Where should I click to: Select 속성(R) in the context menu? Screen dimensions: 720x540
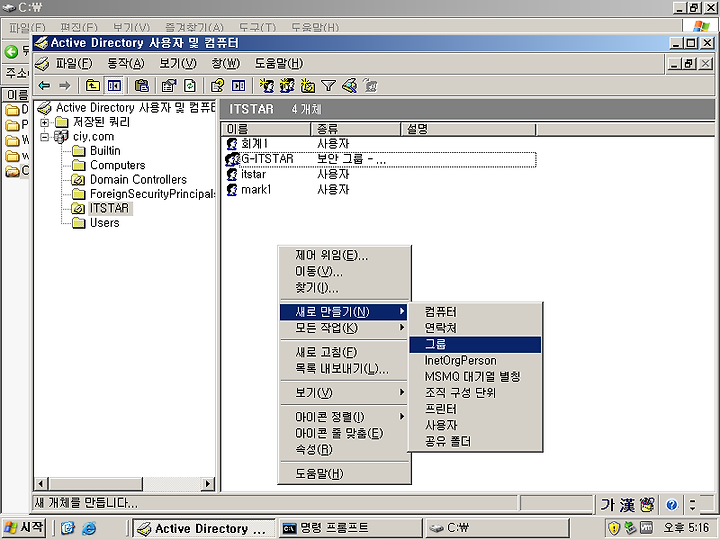coord(343,450)
